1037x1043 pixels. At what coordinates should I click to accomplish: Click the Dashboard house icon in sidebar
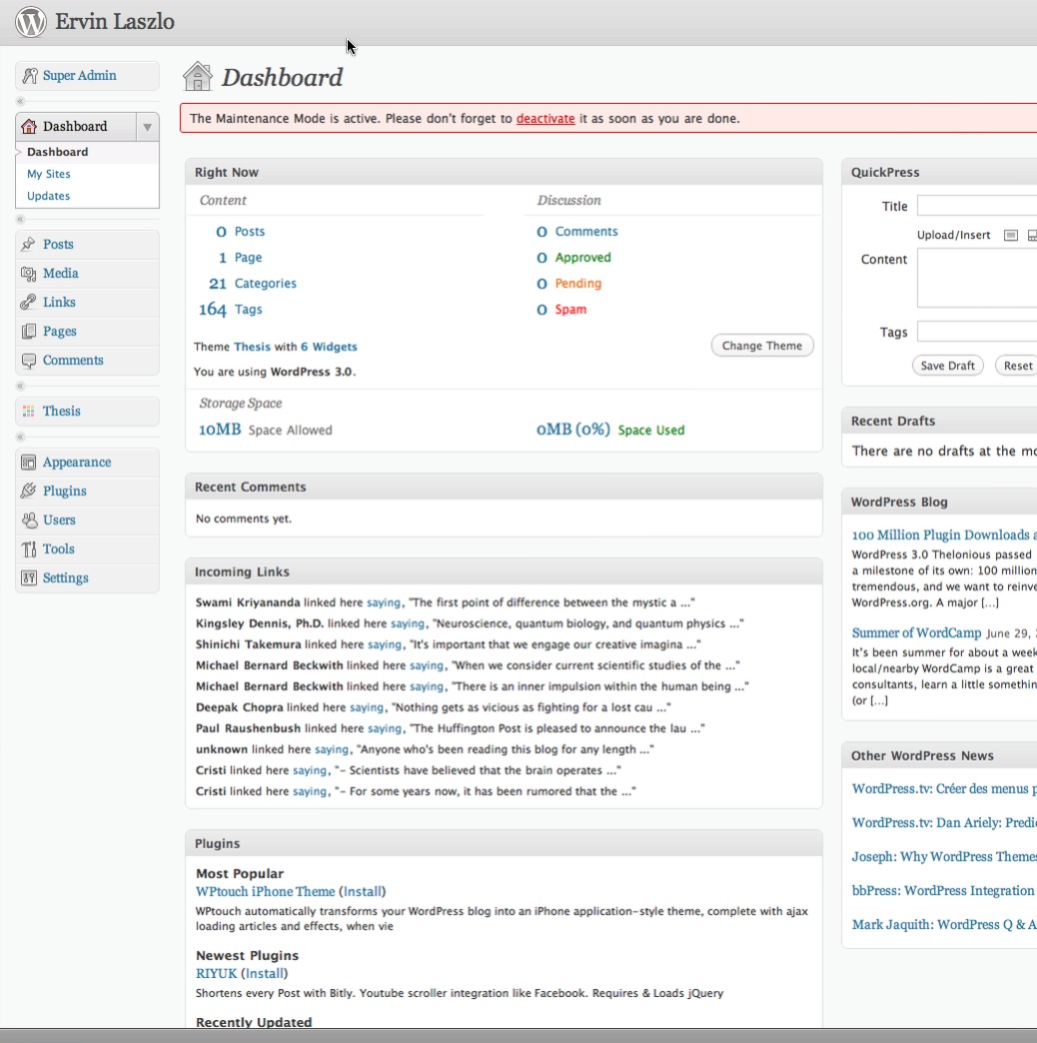point(29,126)
